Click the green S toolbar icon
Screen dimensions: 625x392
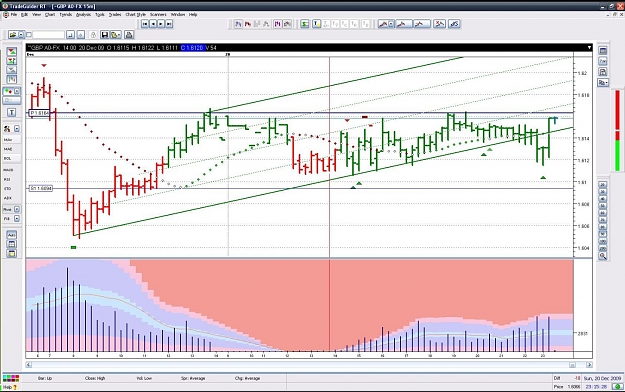click(x=305, y=24)
